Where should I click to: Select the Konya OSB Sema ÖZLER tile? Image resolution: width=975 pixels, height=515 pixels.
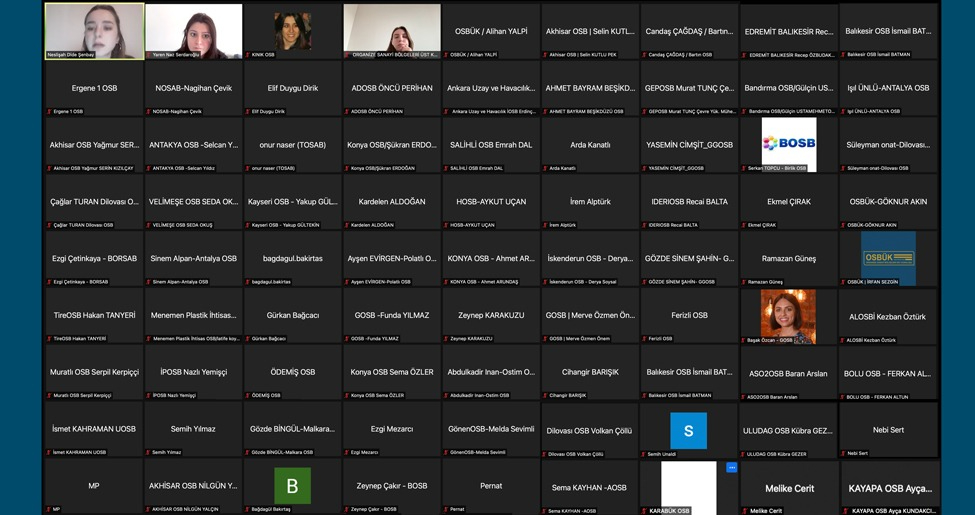pyautogui.click(x=392, y=372)
